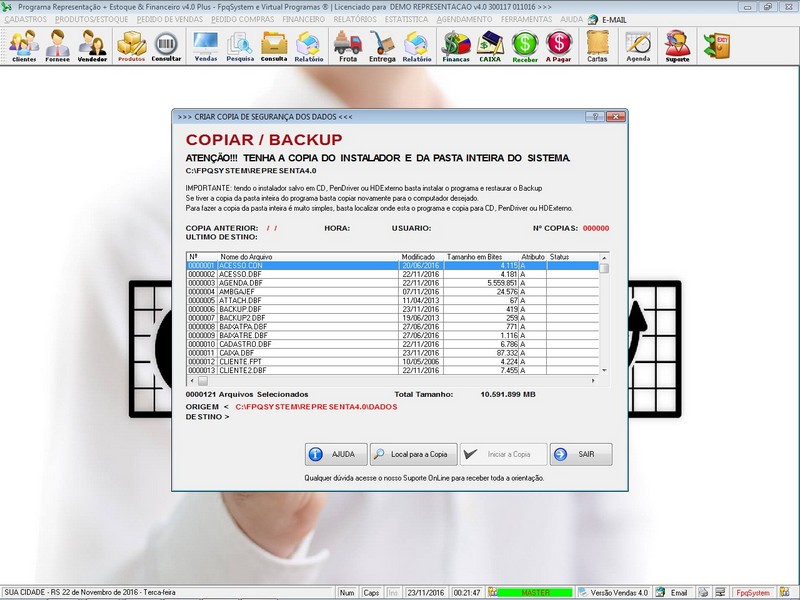The image size is (800, 600).
Task: Open the Agenda calendar icon
Action: (x=638, y=46)
